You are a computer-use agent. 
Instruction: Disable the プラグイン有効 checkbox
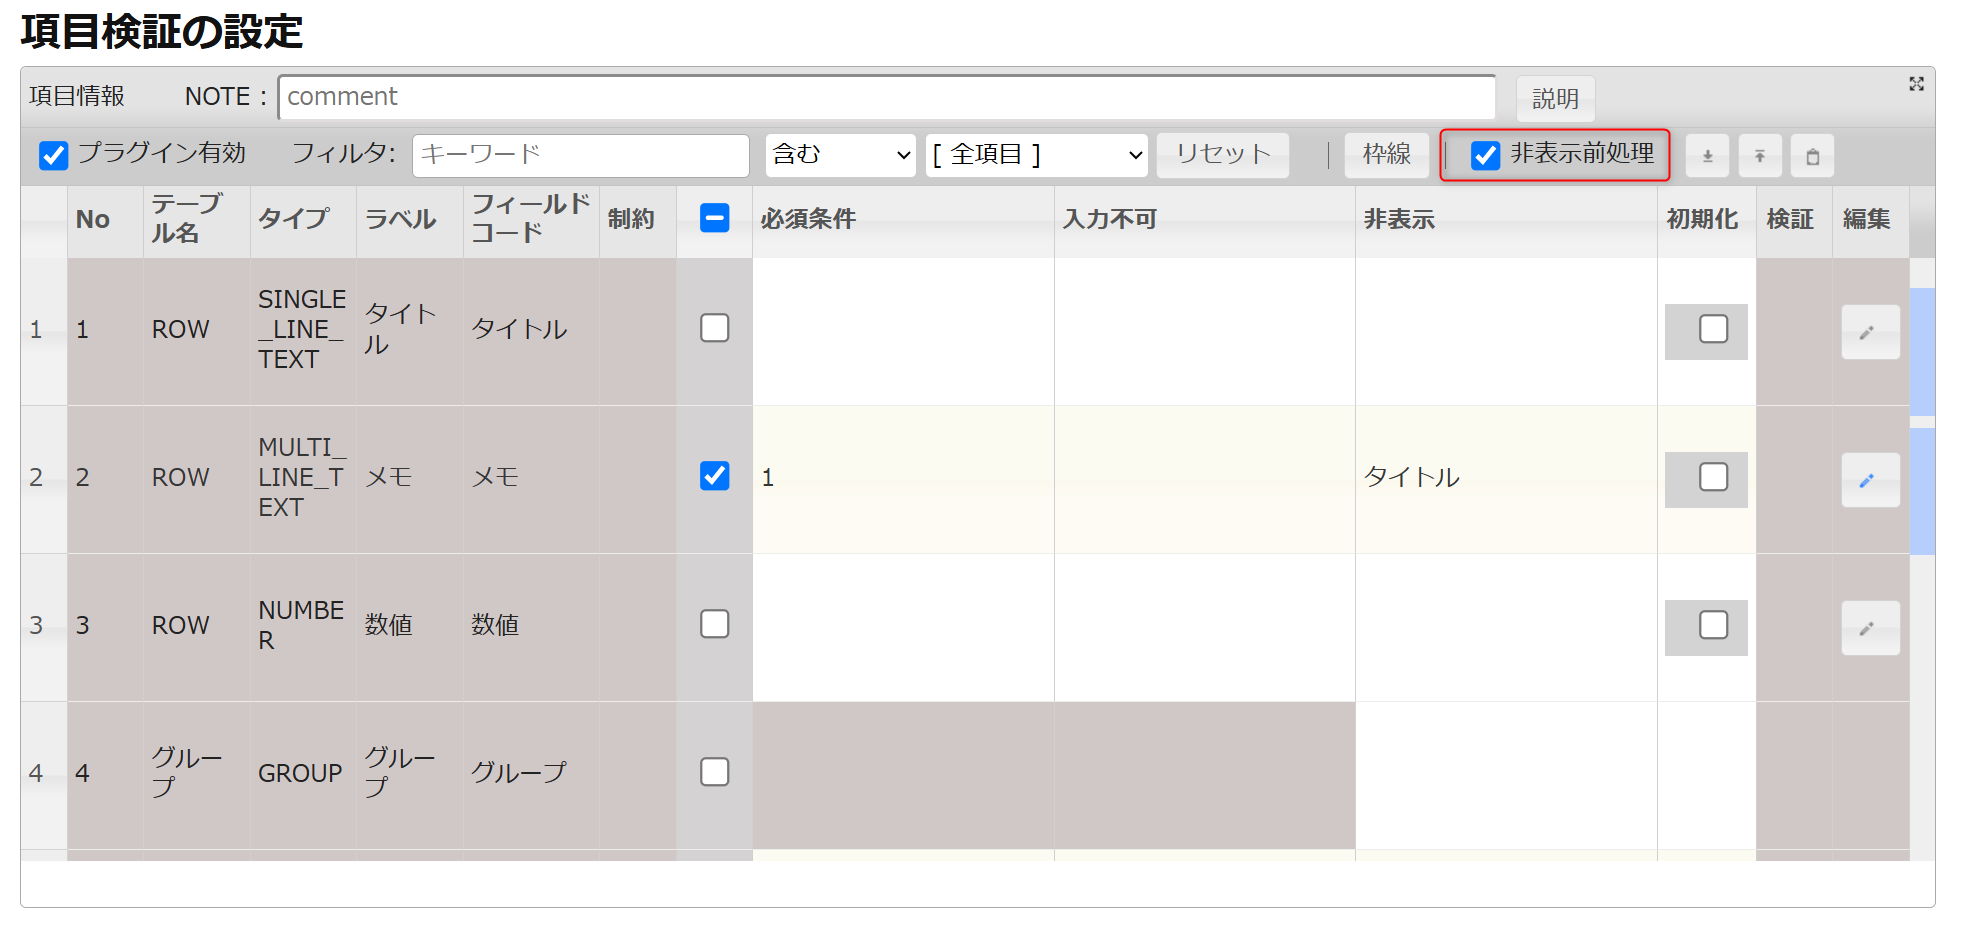[54, 155]
